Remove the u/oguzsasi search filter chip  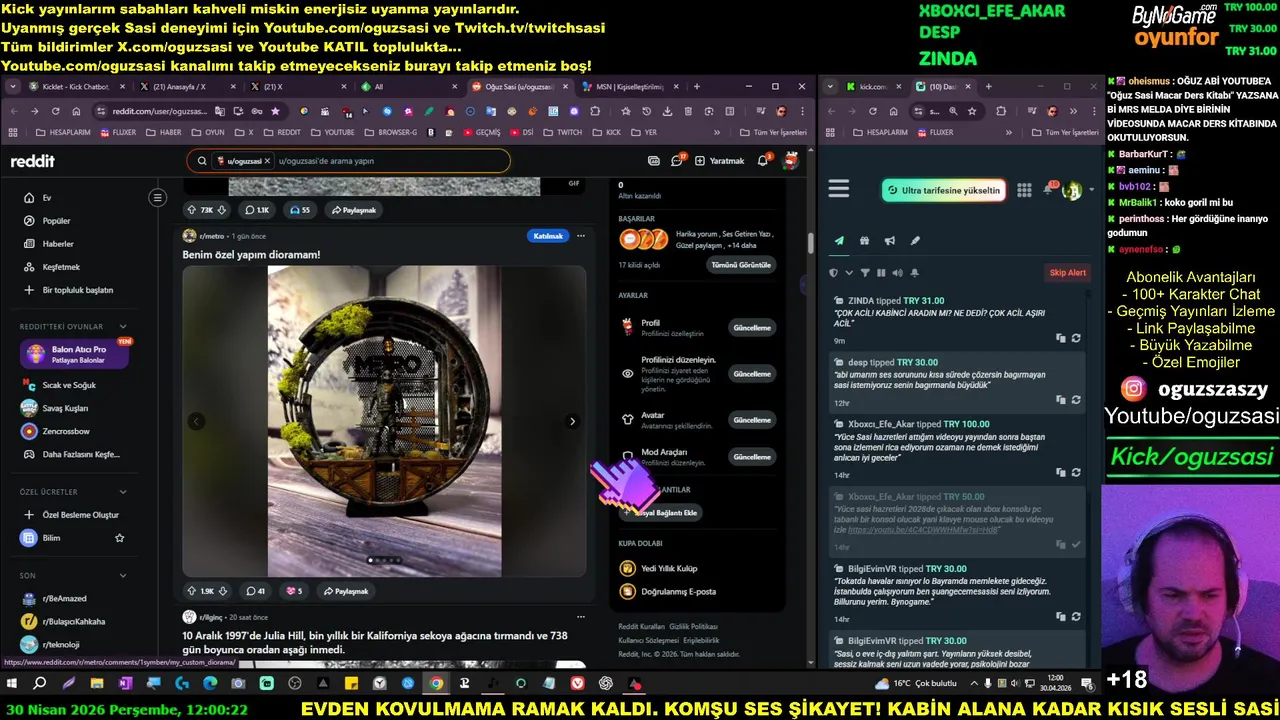[267, 161]
